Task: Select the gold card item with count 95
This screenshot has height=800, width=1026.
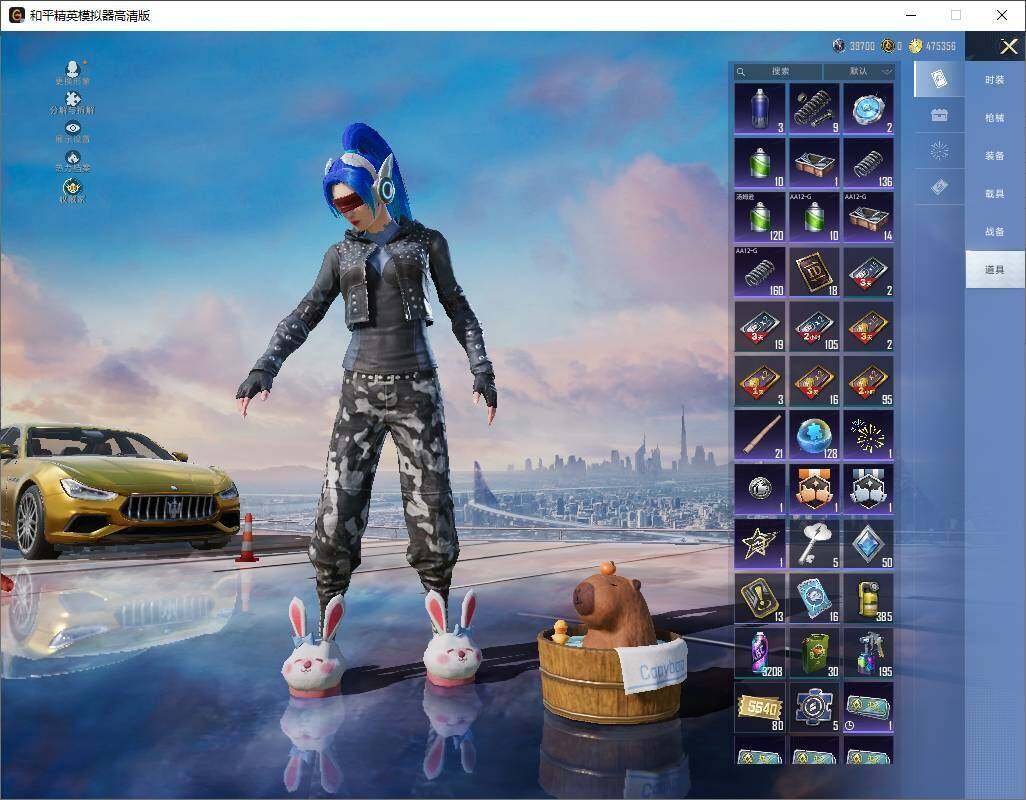Action: pos(868,381)
